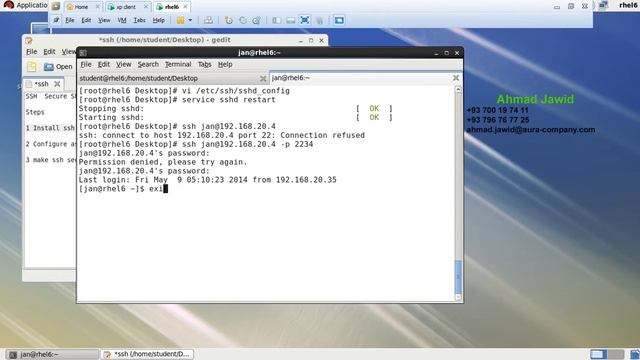Screen dimensions: 640x360
Task: Close the *ssh document tab in gedit
Action: click(57, 84)
